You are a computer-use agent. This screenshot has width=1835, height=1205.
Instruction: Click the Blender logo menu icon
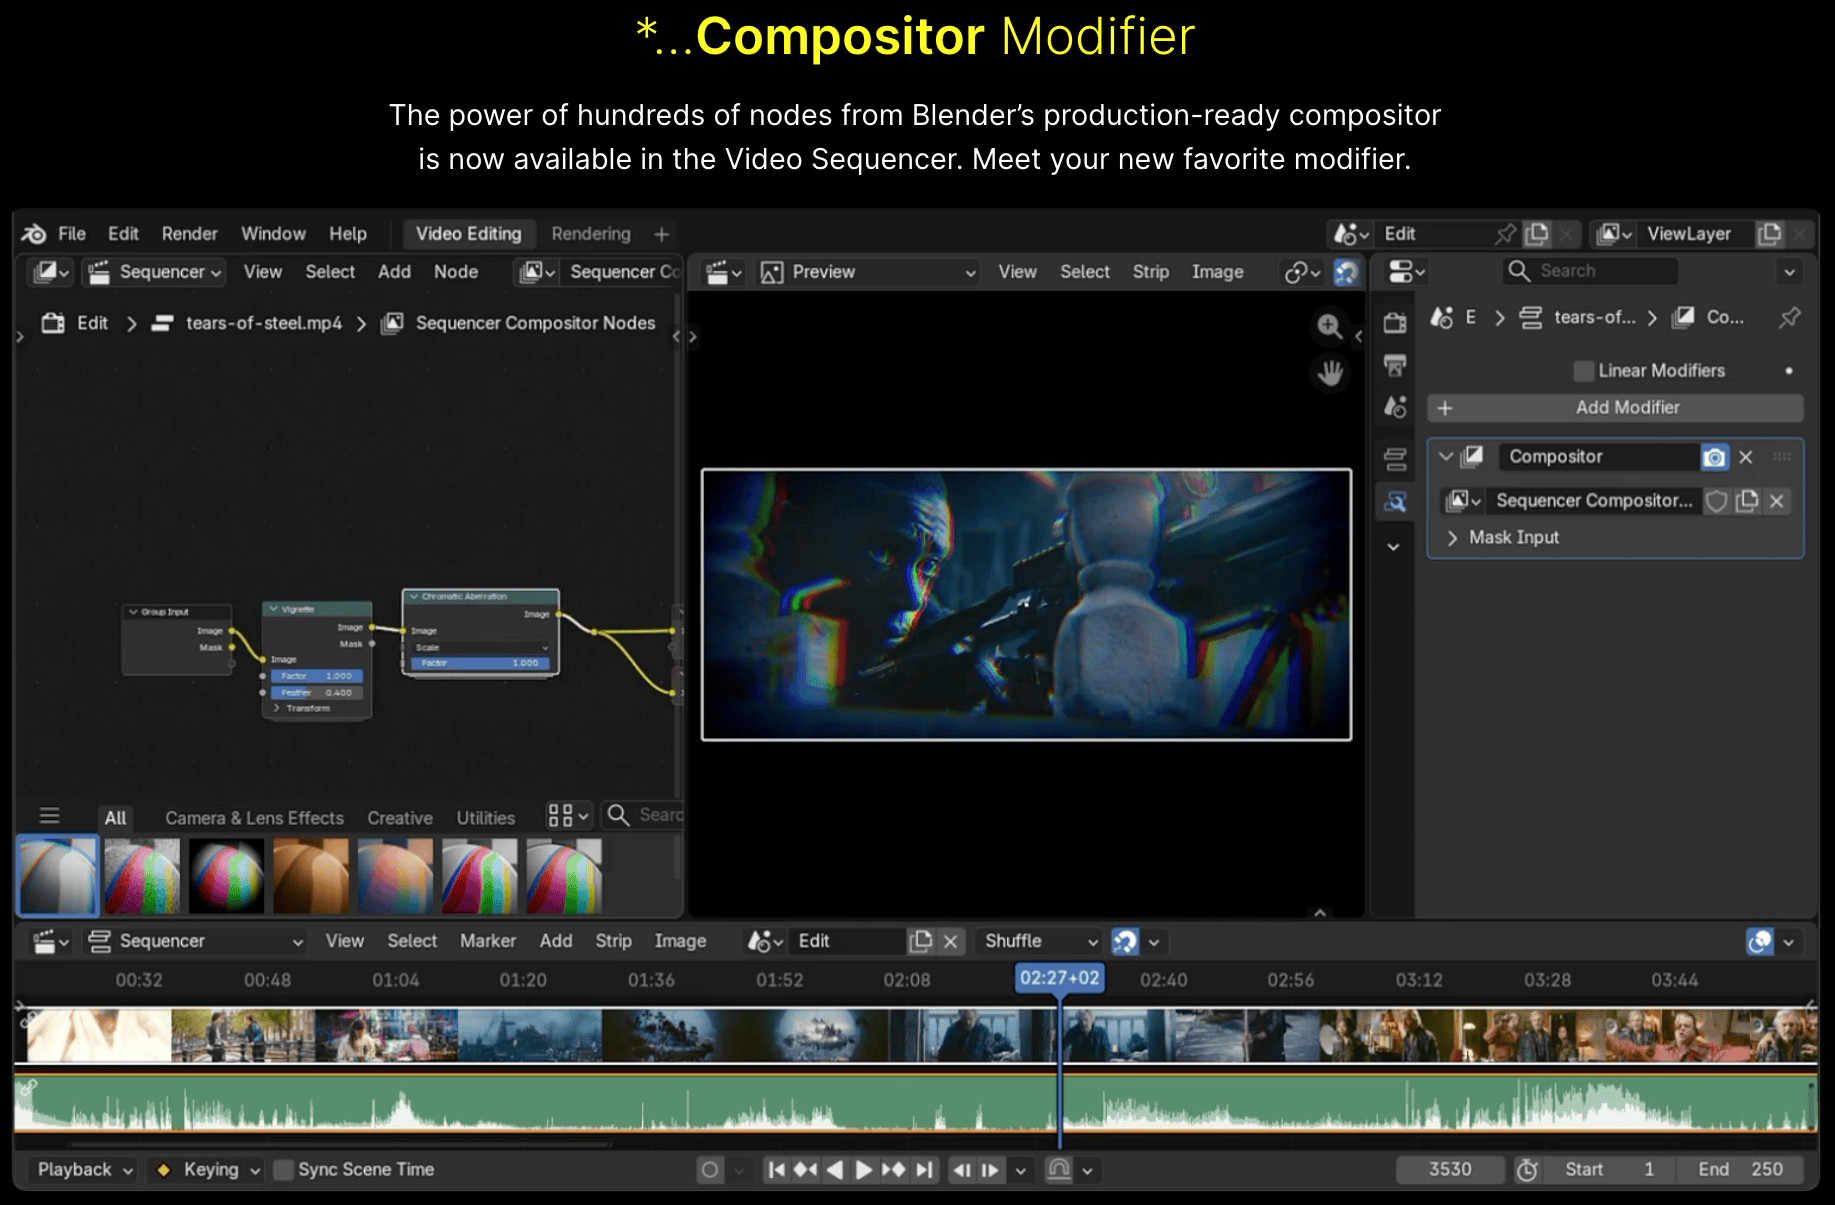(x=34, y=234)
